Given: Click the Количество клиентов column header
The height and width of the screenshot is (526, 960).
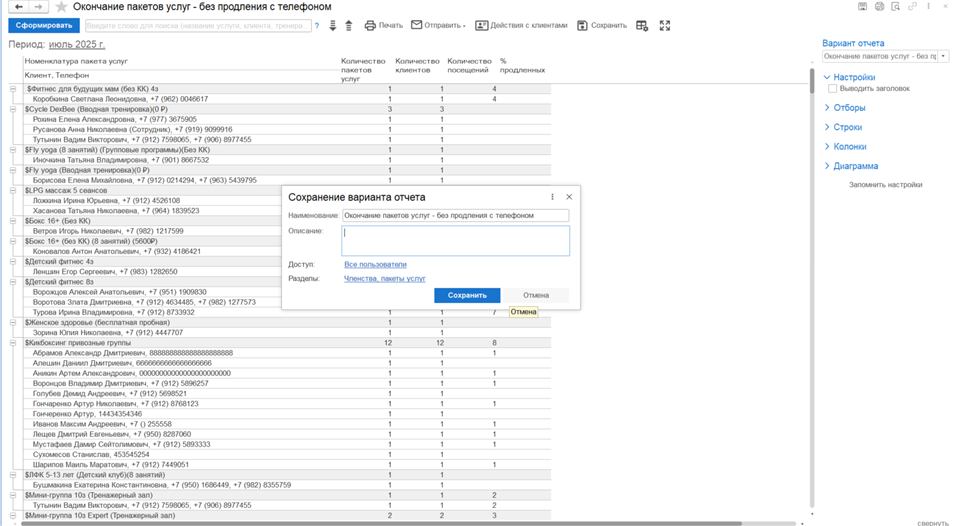Looking at the screenshot, I should tap(418, 66).
